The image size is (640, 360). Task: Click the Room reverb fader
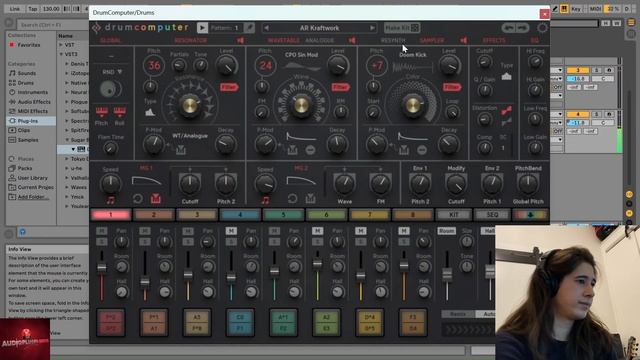pos(447,274)
